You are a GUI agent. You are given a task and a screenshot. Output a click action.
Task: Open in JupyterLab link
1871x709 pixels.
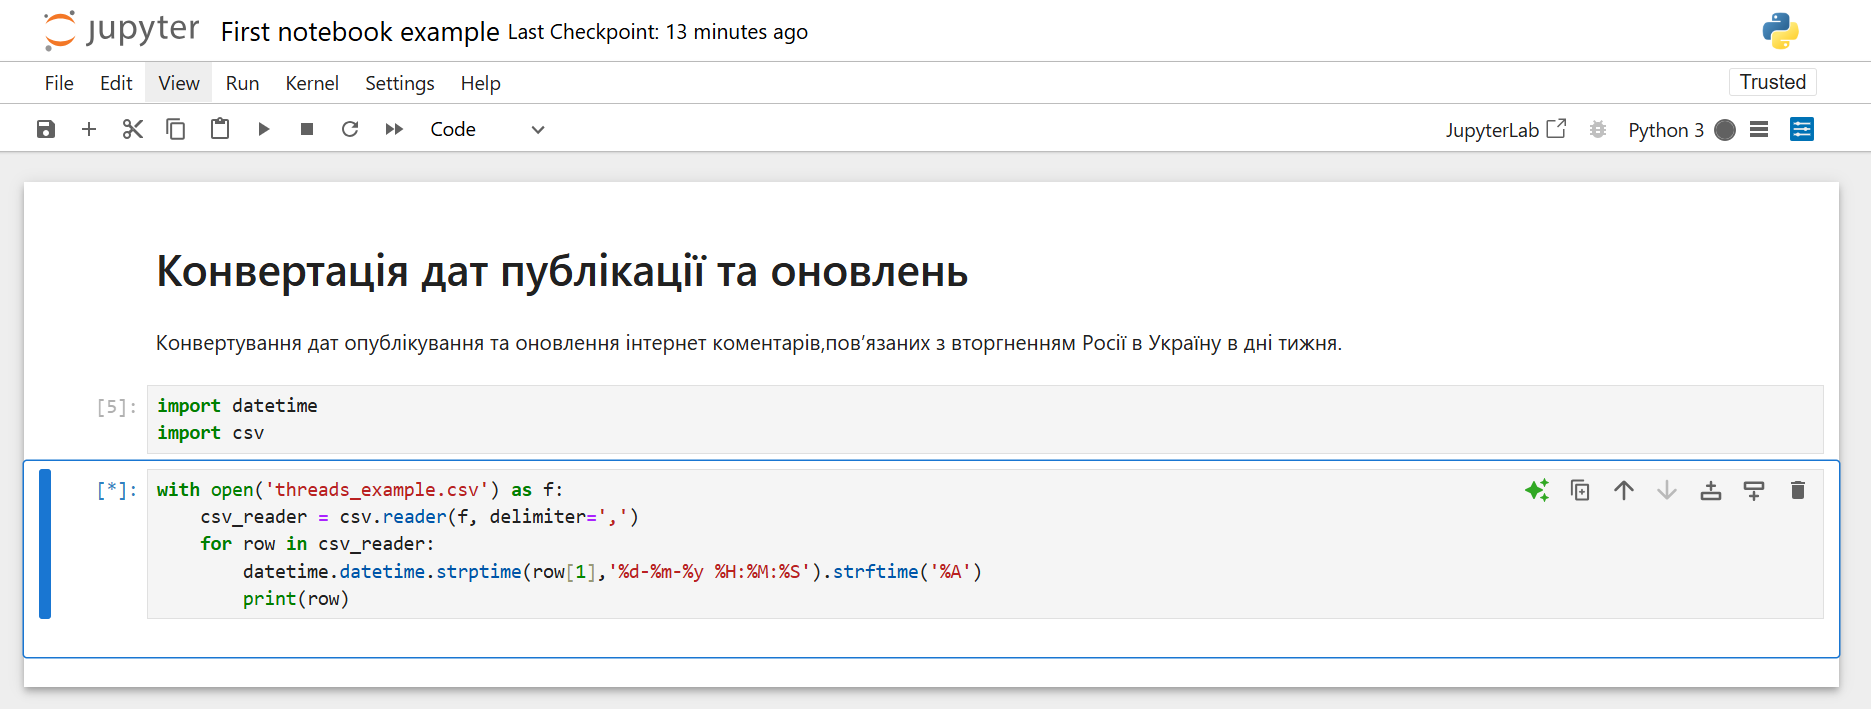pyautogui.click(x=1505, y=130)
